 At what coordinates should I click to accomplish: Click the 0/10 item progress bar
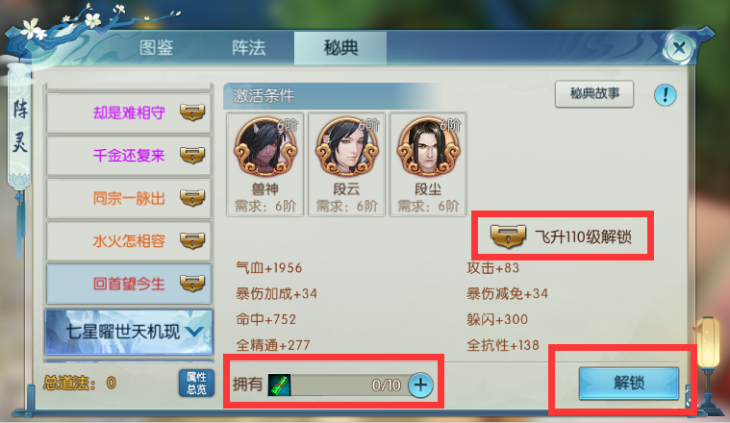(349, 385)
